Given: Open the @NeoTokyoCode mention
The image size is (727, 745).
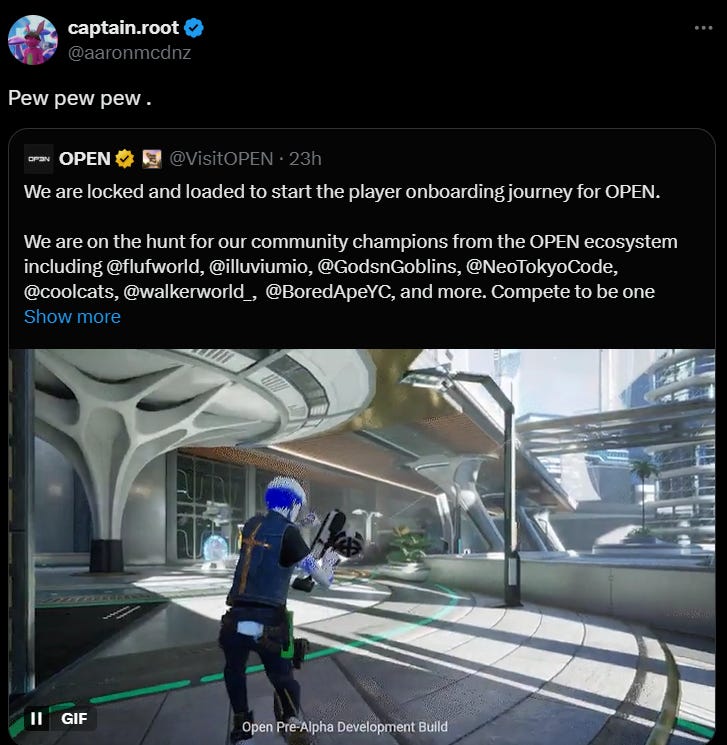Looking at the screenshot, I should point(541,267).
